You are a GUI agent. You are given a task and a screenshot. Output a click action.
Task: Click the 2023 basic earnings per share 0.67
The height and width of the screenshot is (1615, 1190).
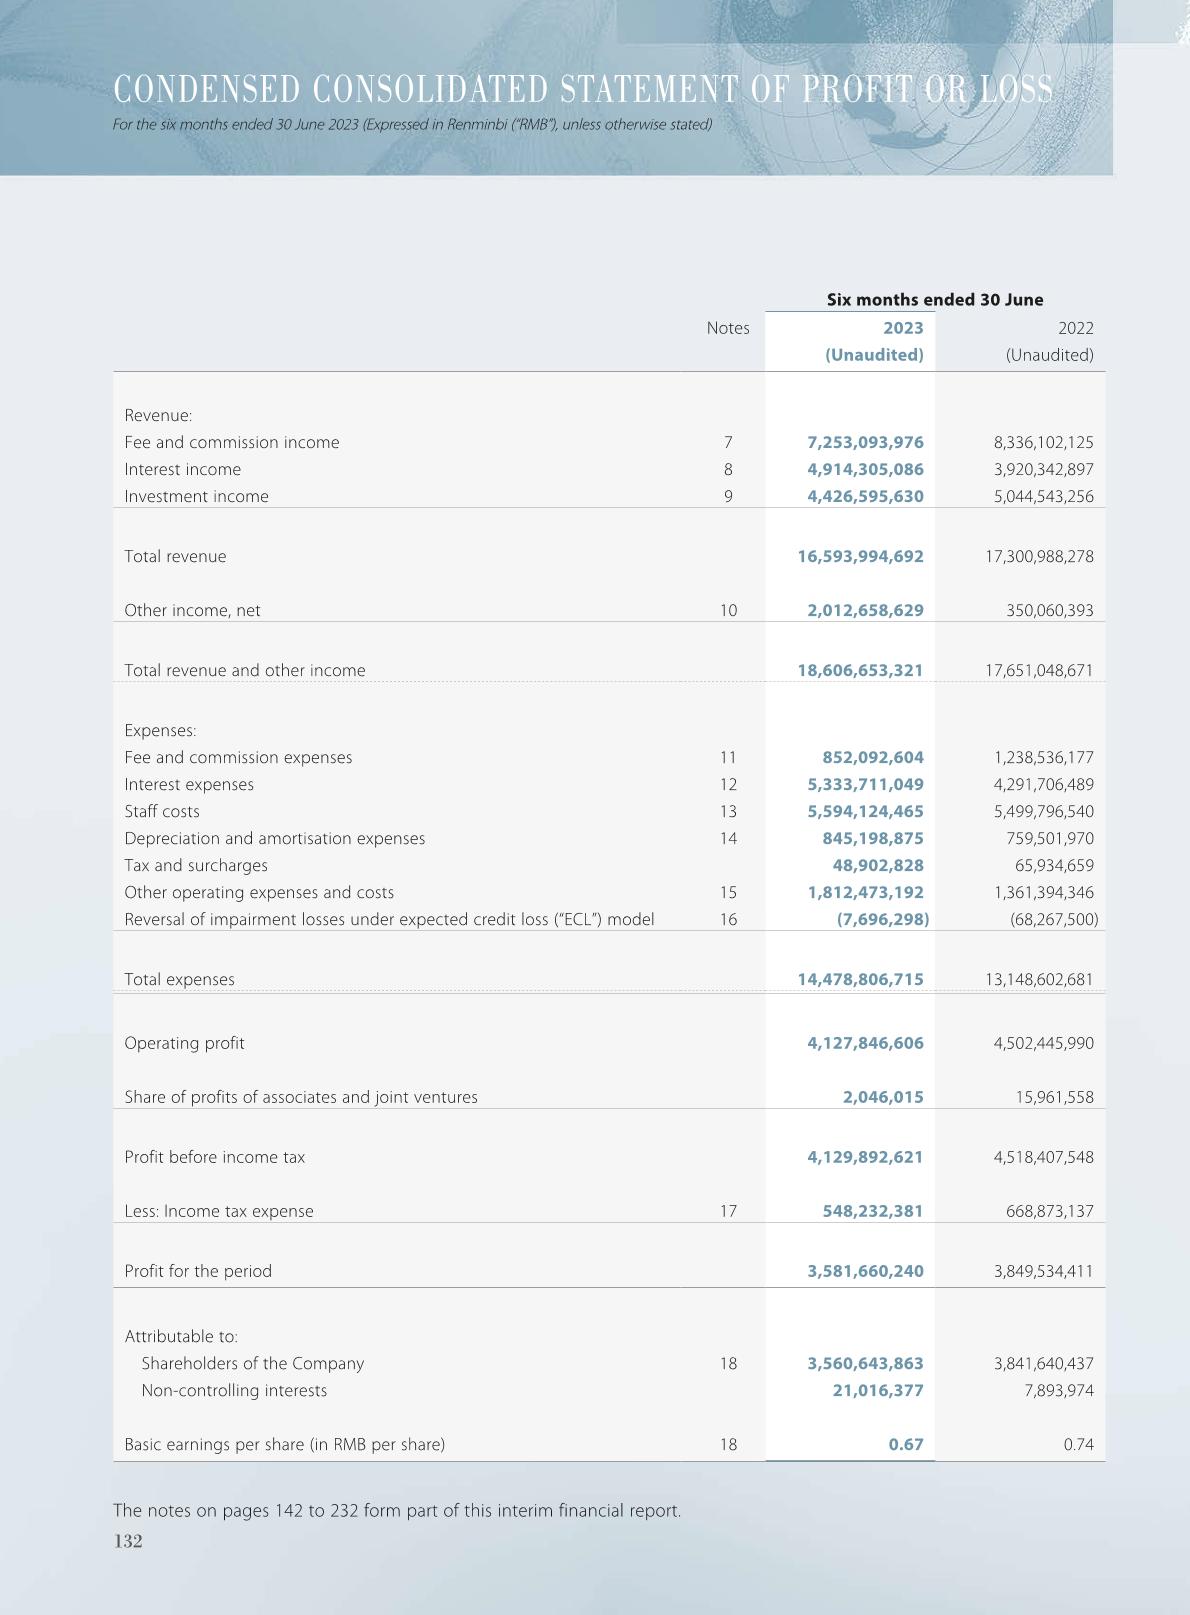pos(906,1444)
